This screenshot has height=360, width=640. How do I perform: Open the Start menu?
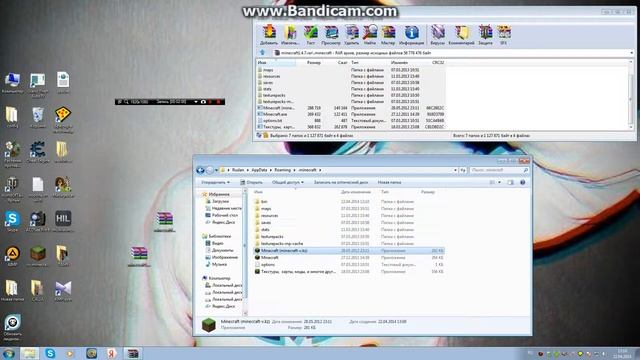pyautogui.click(x=8, y=353)
